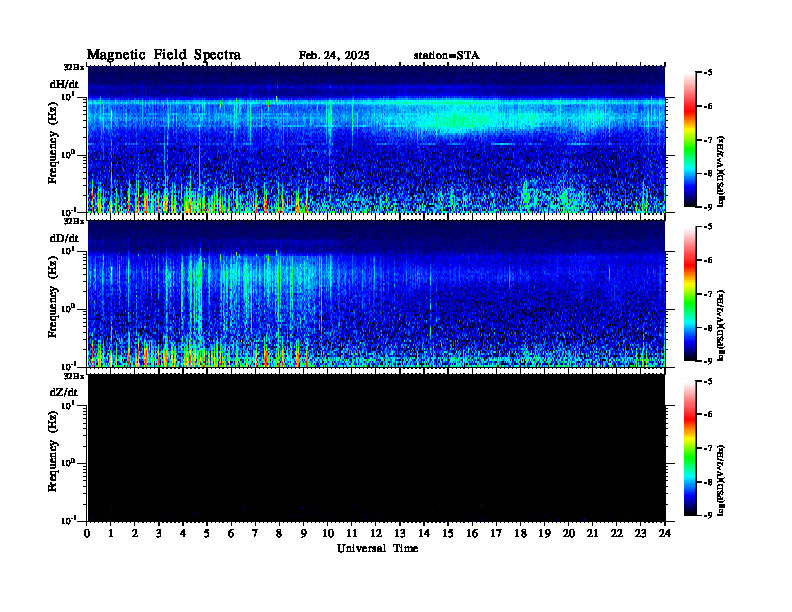Click hour 11 on the Universal Time axis

tap(352, 533)
